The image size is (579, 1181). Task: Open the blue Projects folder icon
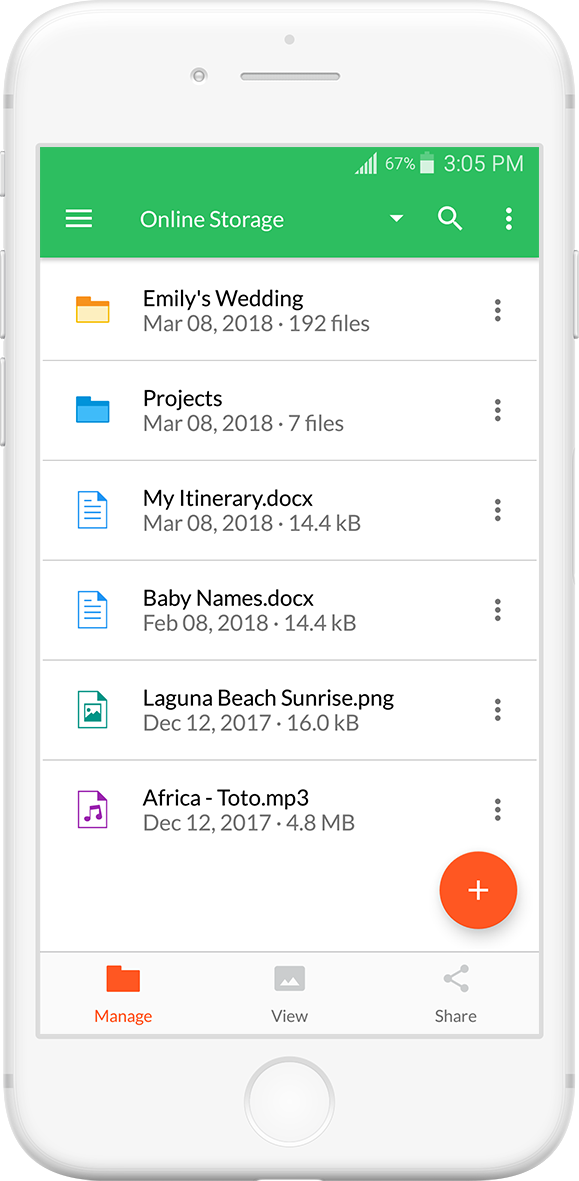(93, 410)
